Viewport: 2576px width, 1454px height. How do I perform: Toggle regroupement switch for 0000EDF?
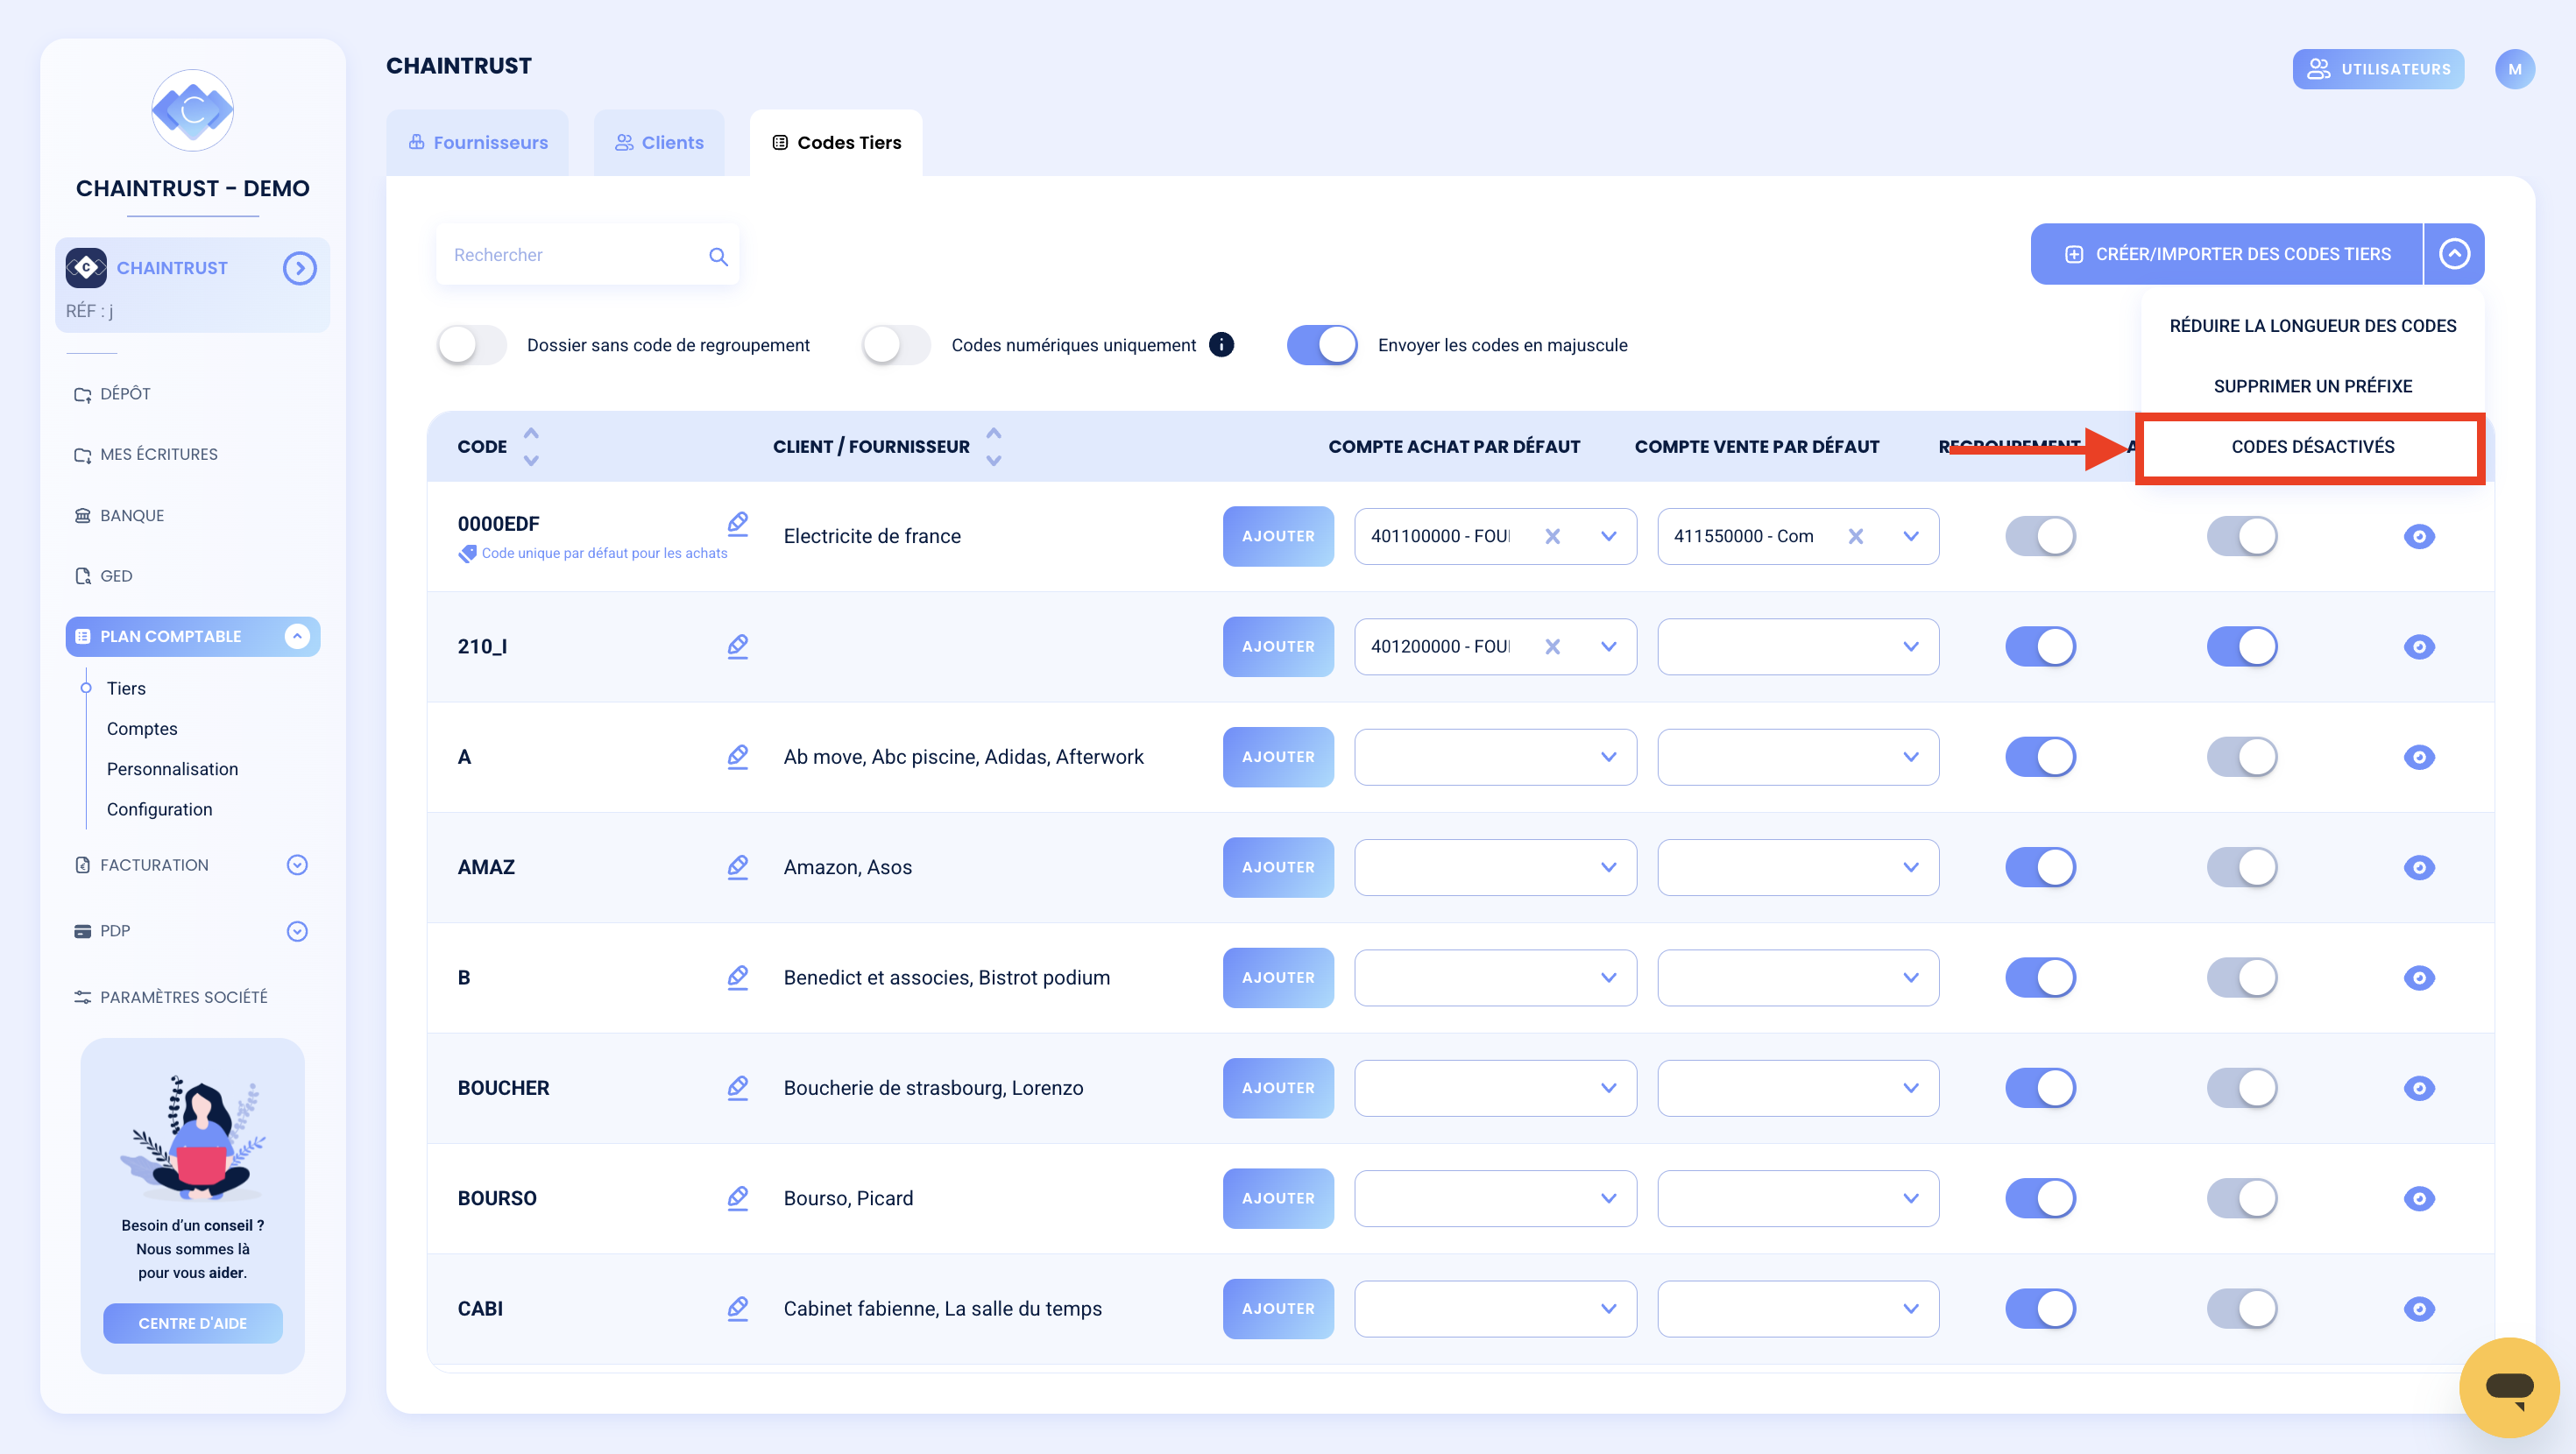(x=2040, y=536)
